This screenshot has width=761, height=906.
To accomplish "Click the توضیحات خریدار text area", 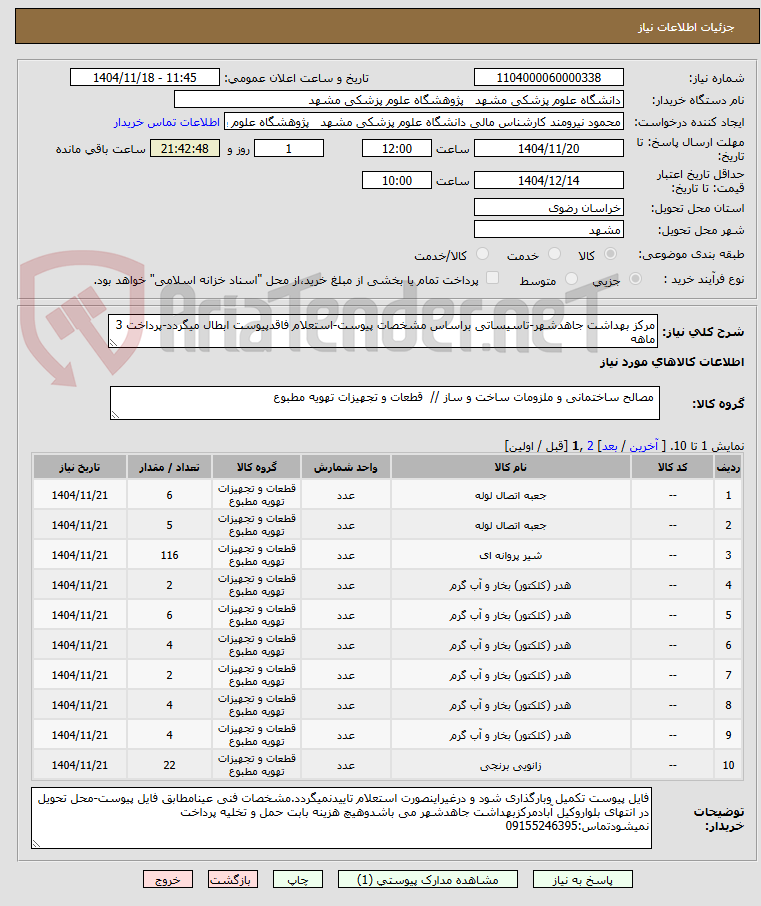I will tap(341, 818).
